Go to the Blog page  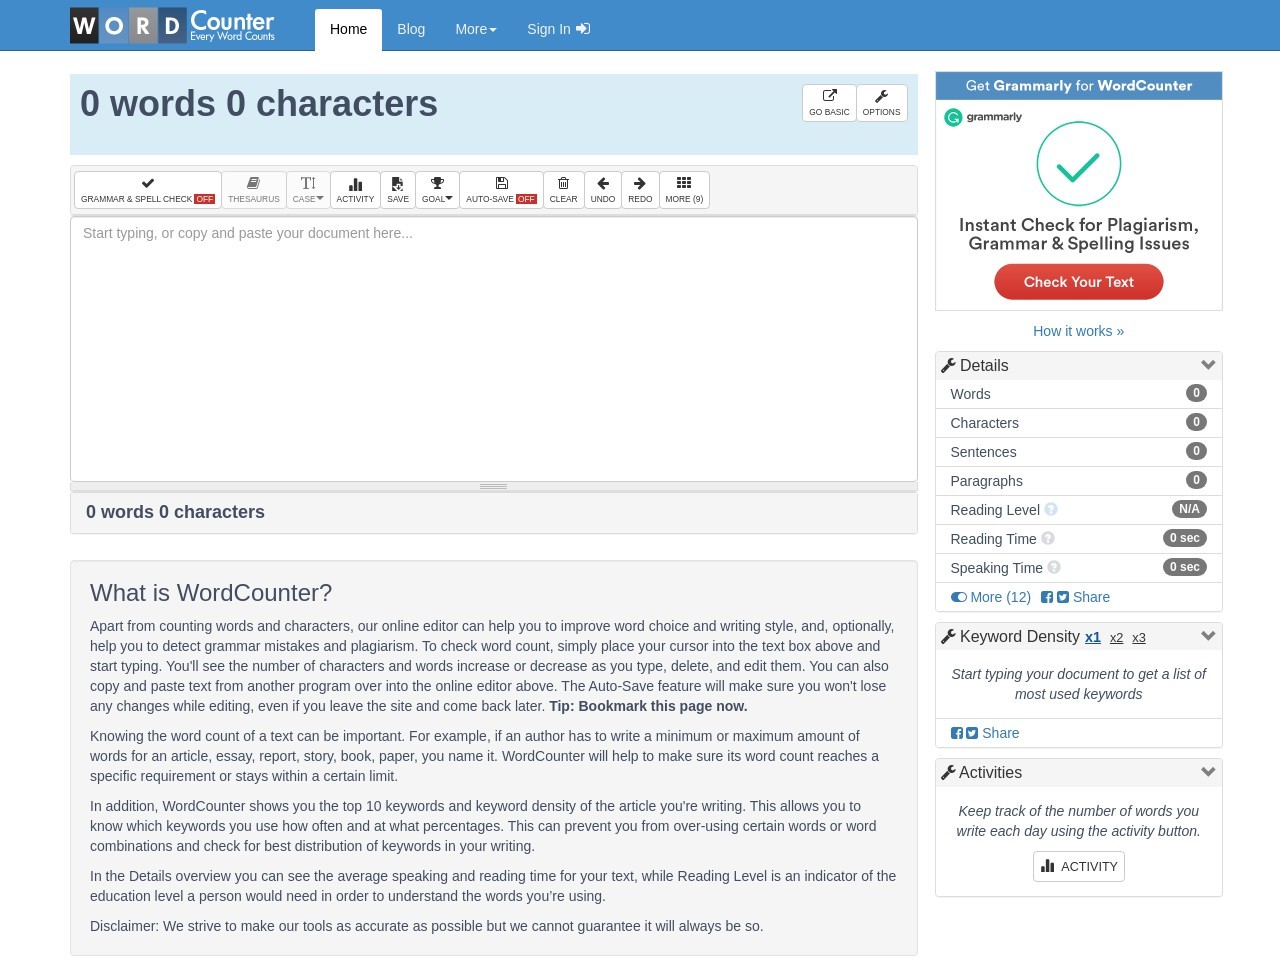(x=411, y=29)
